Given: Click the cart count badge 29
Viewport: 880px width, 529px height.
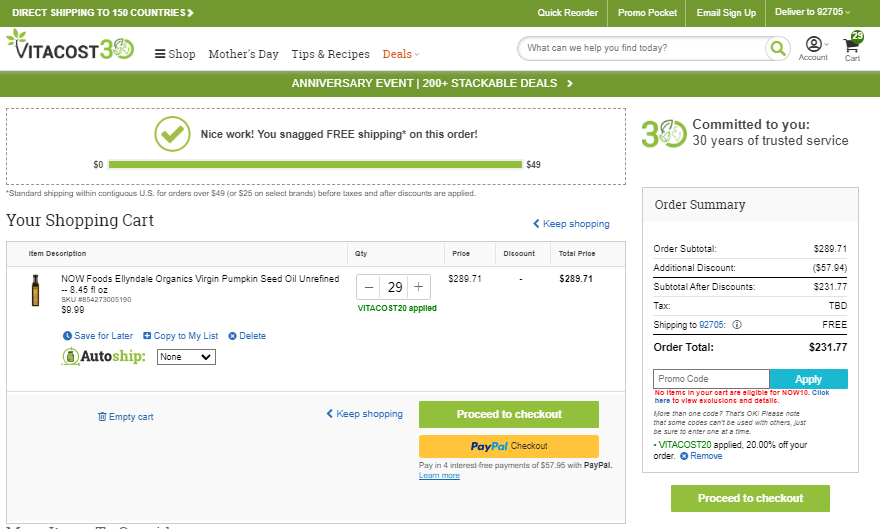Looking at the screenshot, I should pos(857,36).
